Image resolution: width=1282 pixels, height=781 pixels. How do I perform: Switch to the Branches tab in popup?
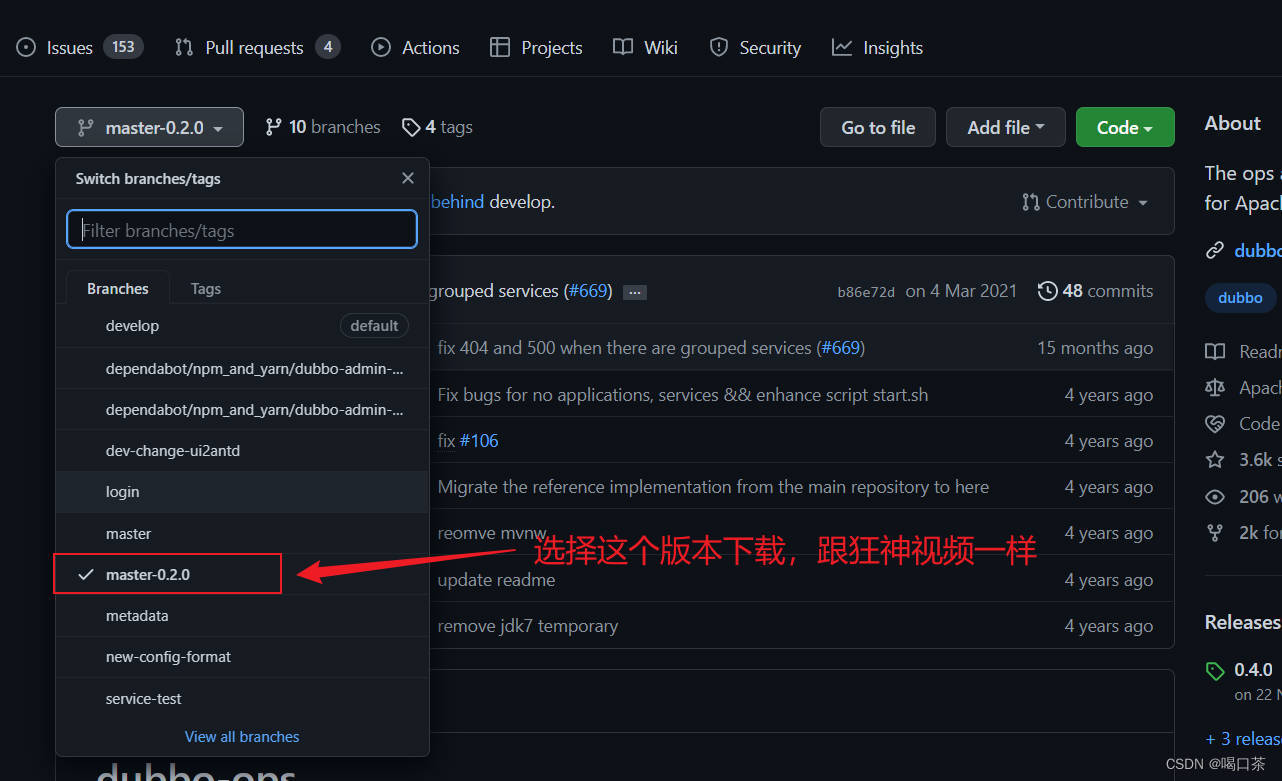tap(117, 288)
